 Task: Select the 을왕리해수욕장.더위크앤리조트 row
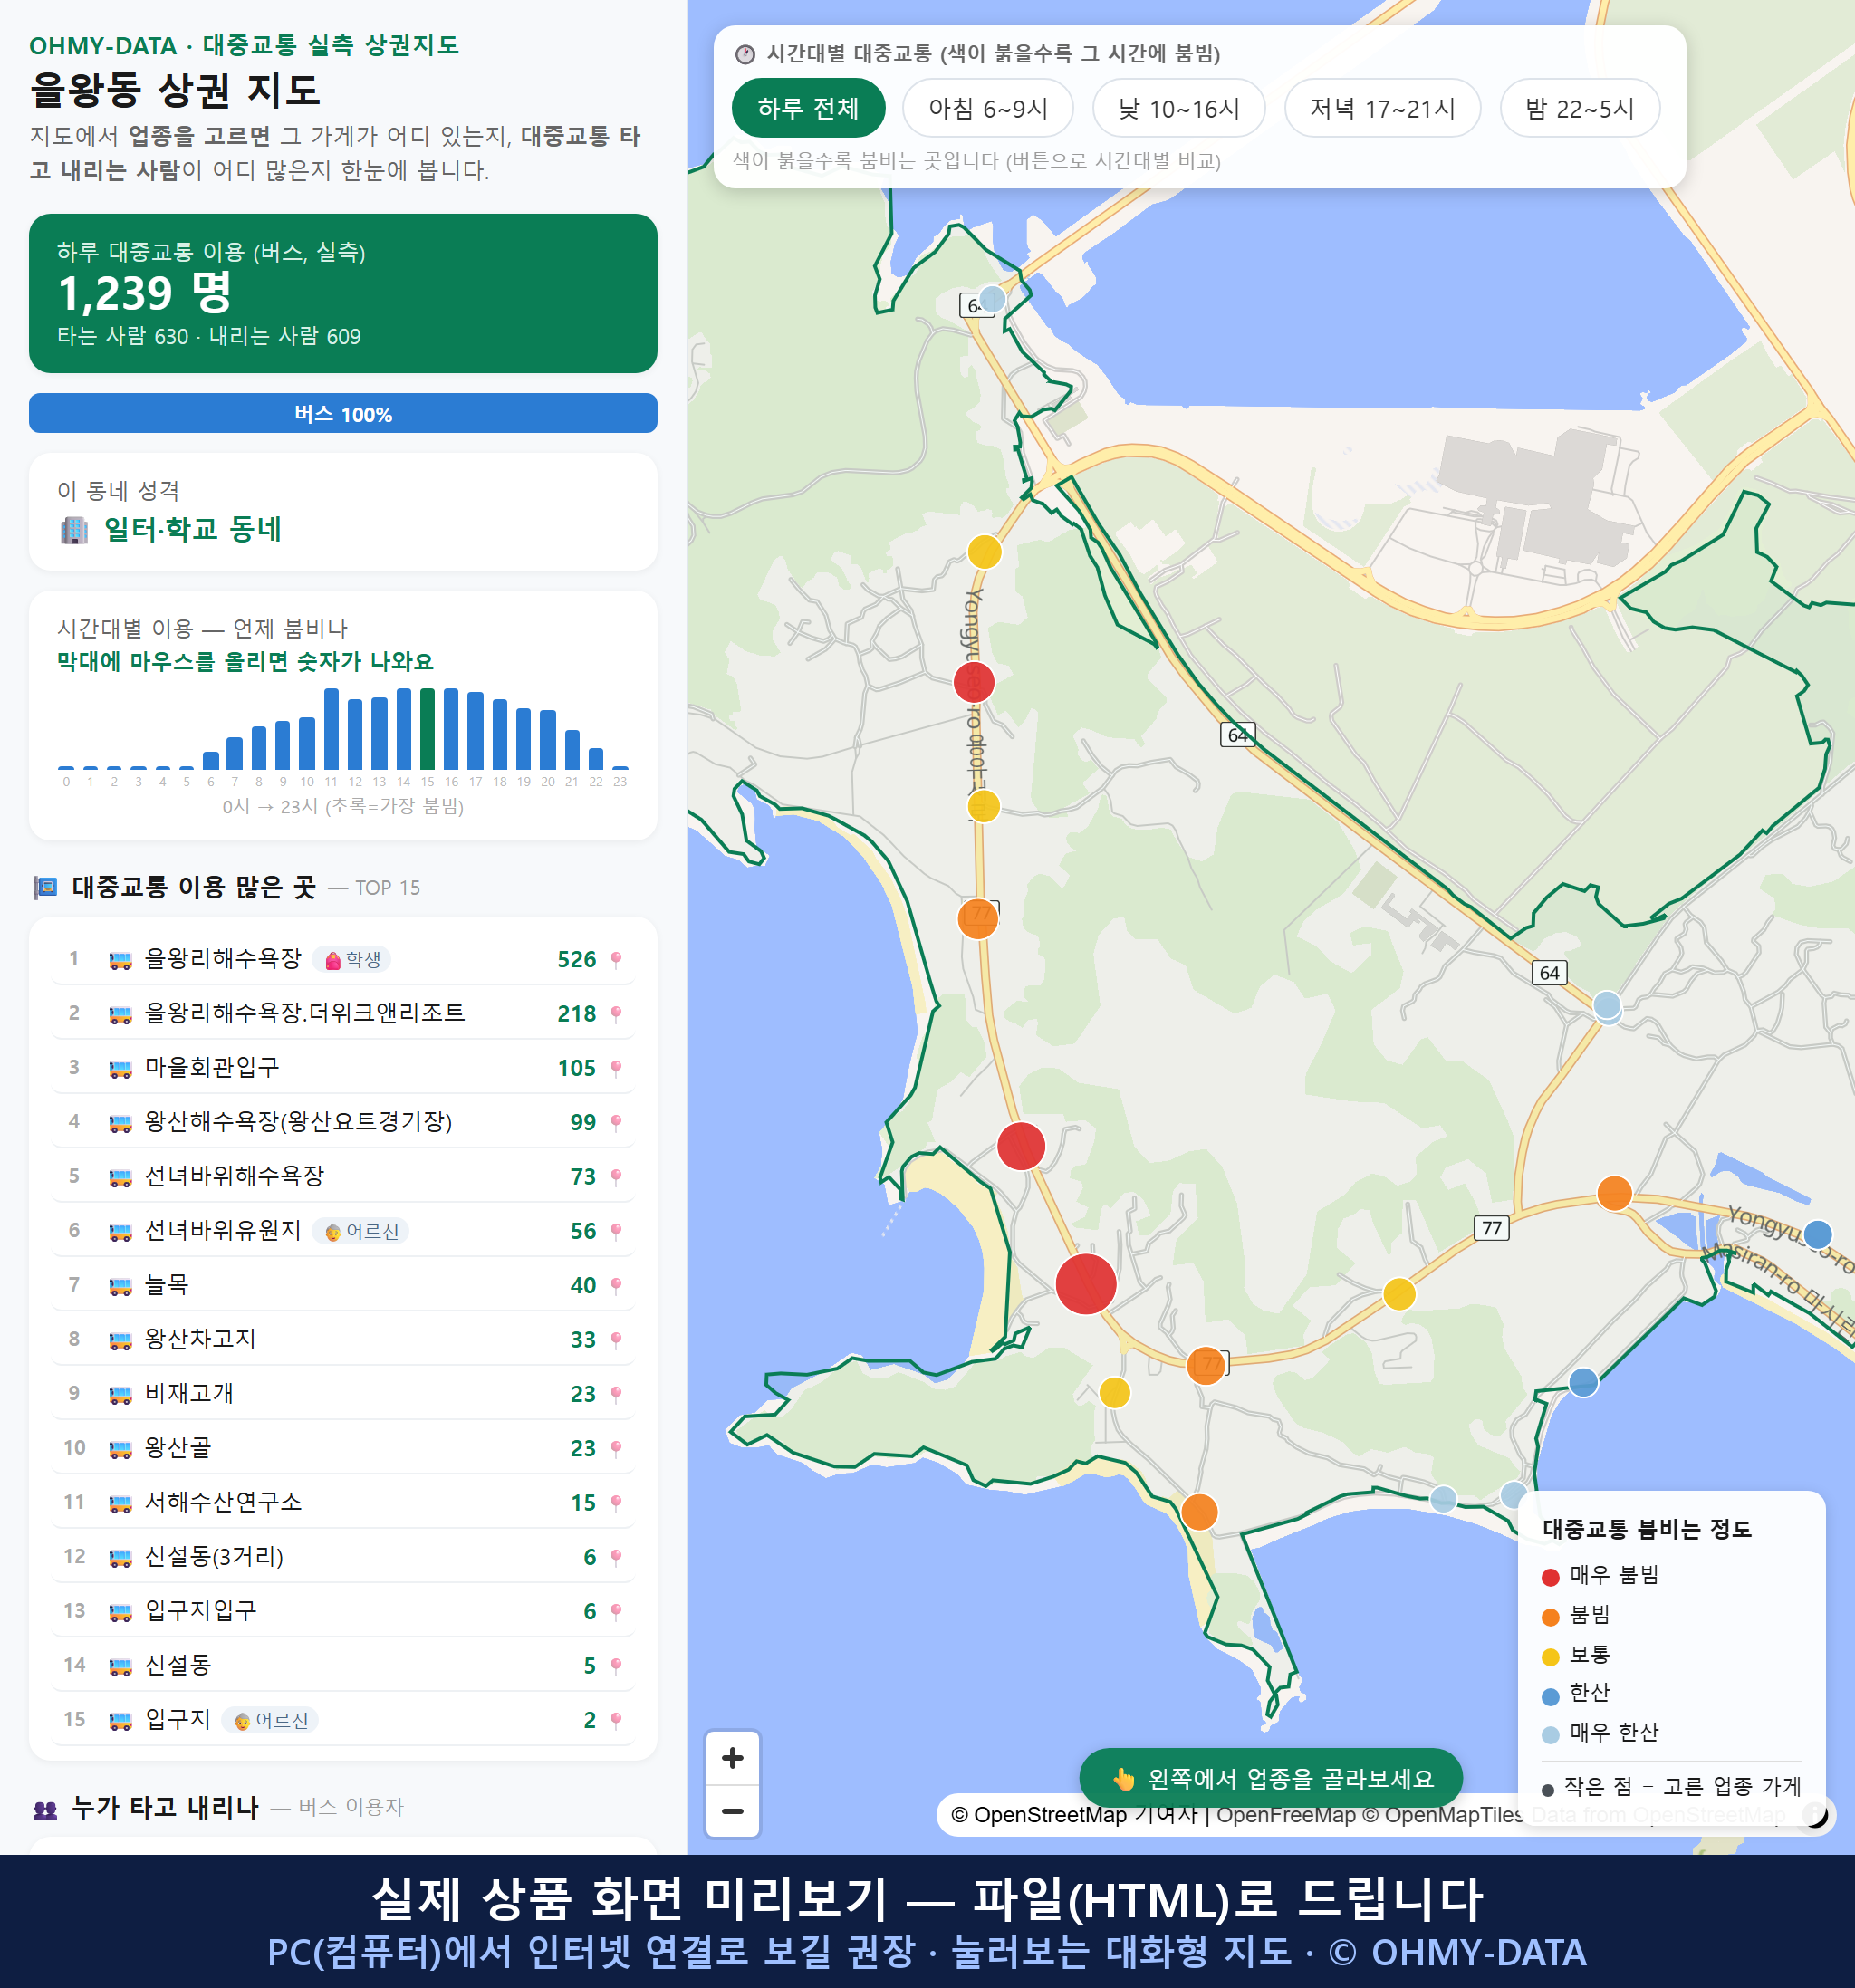coord(343,1013)
